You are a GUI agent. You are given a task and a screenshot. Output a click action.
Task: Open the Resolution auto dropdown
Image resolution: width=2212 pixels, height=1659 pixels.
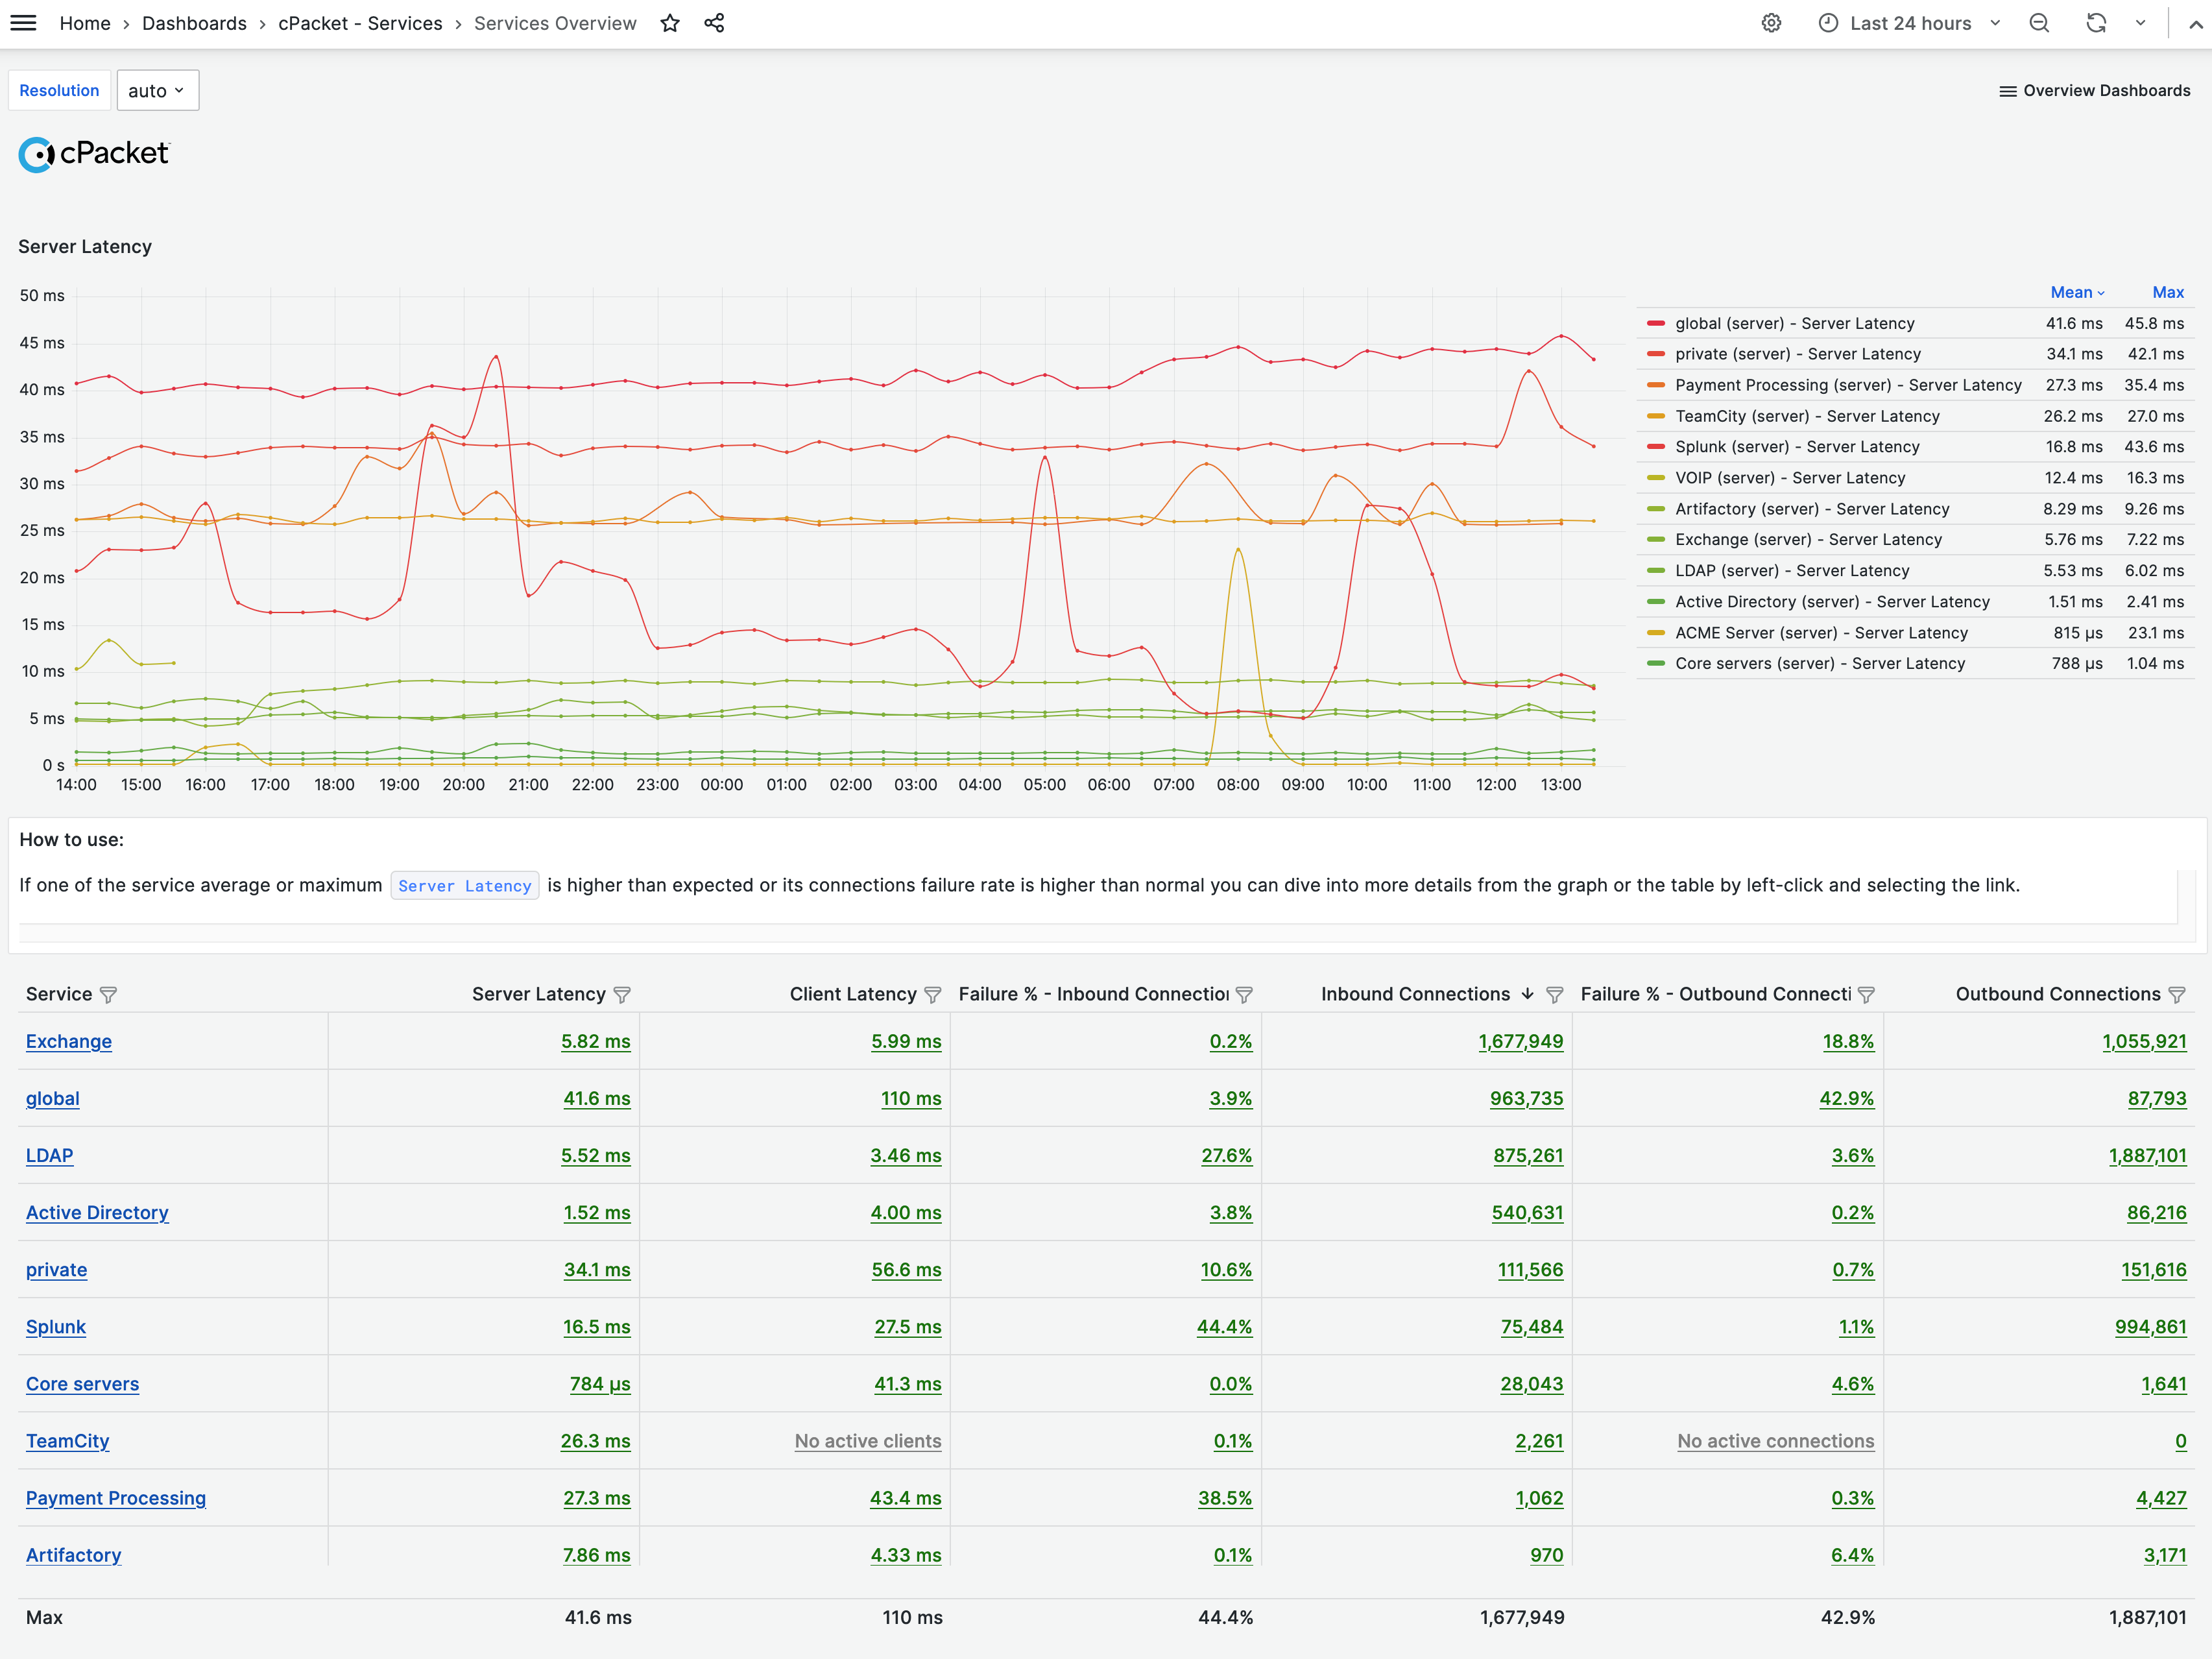(x=157, y=91)
